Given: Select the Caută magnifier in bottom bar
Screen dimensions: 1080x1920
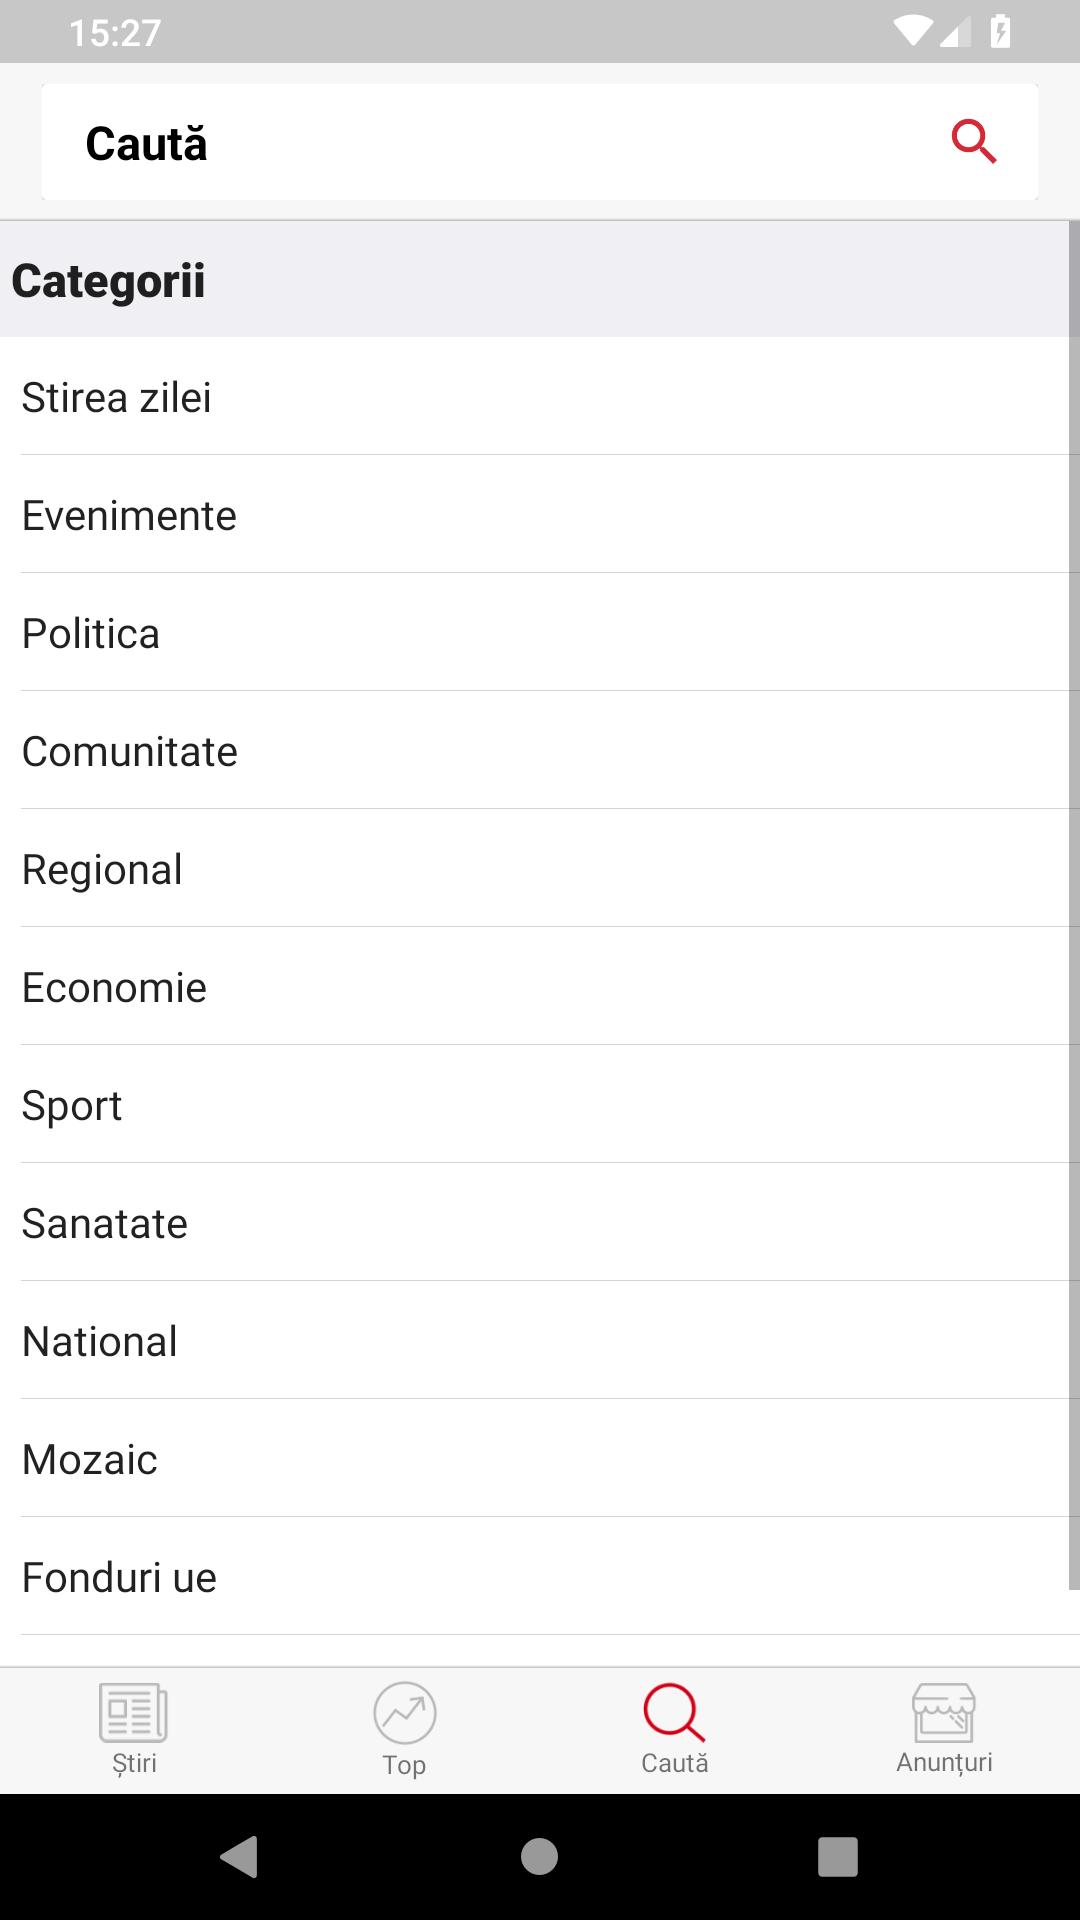Looking at the screenshot, I should pos(674,1712).
